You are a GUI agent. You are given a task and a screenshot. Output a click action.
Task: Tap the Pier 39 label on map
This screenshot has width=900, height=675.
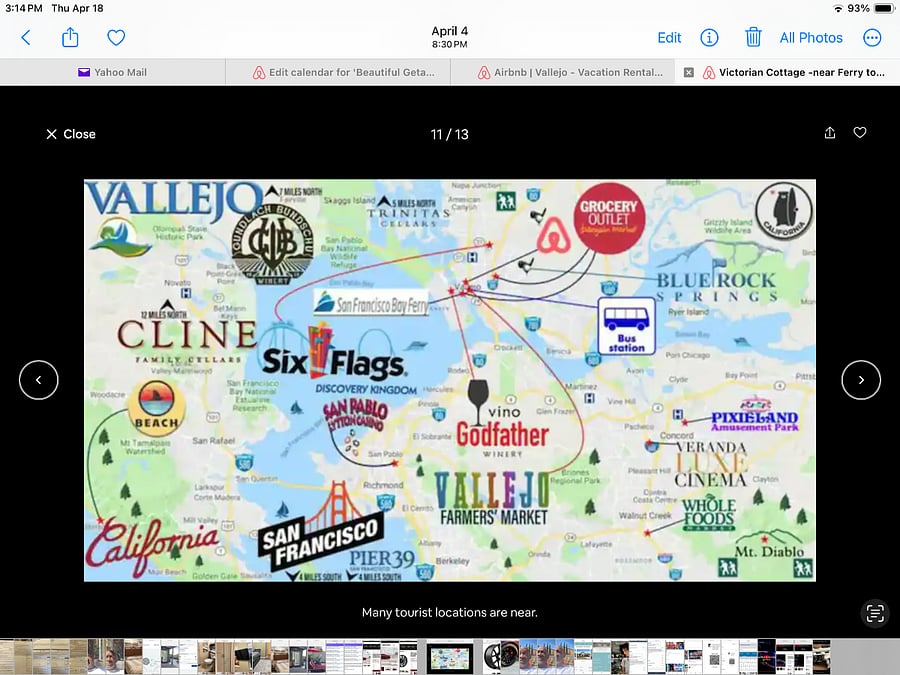click(x=382, y=559)
